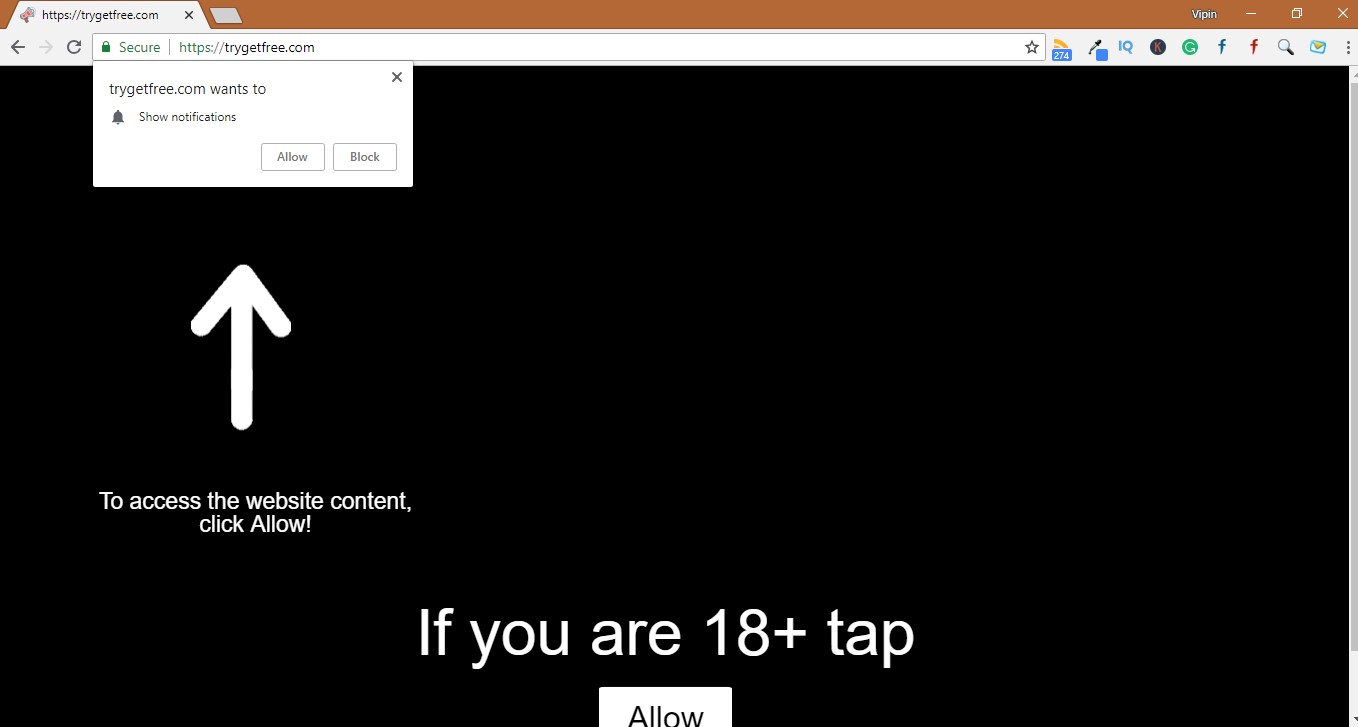Viewport: 1358px width, 727px height.
Task: Open the IQ extension in the toolbar
Action: [x=1125, y=47]
